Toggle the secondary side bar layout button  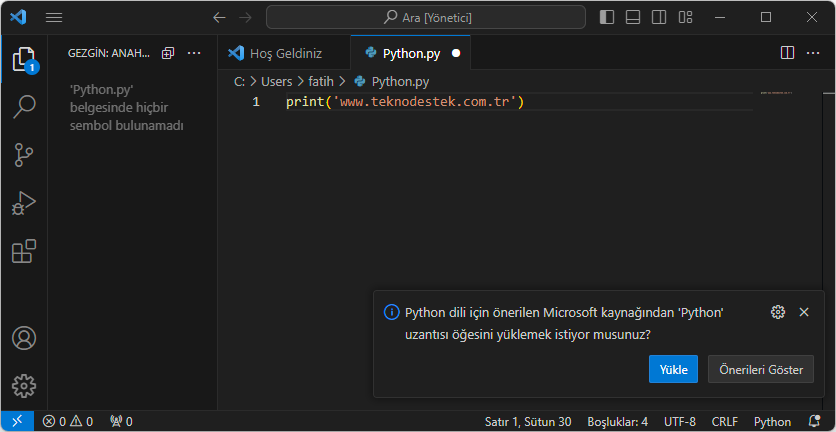tap(658, 17)
